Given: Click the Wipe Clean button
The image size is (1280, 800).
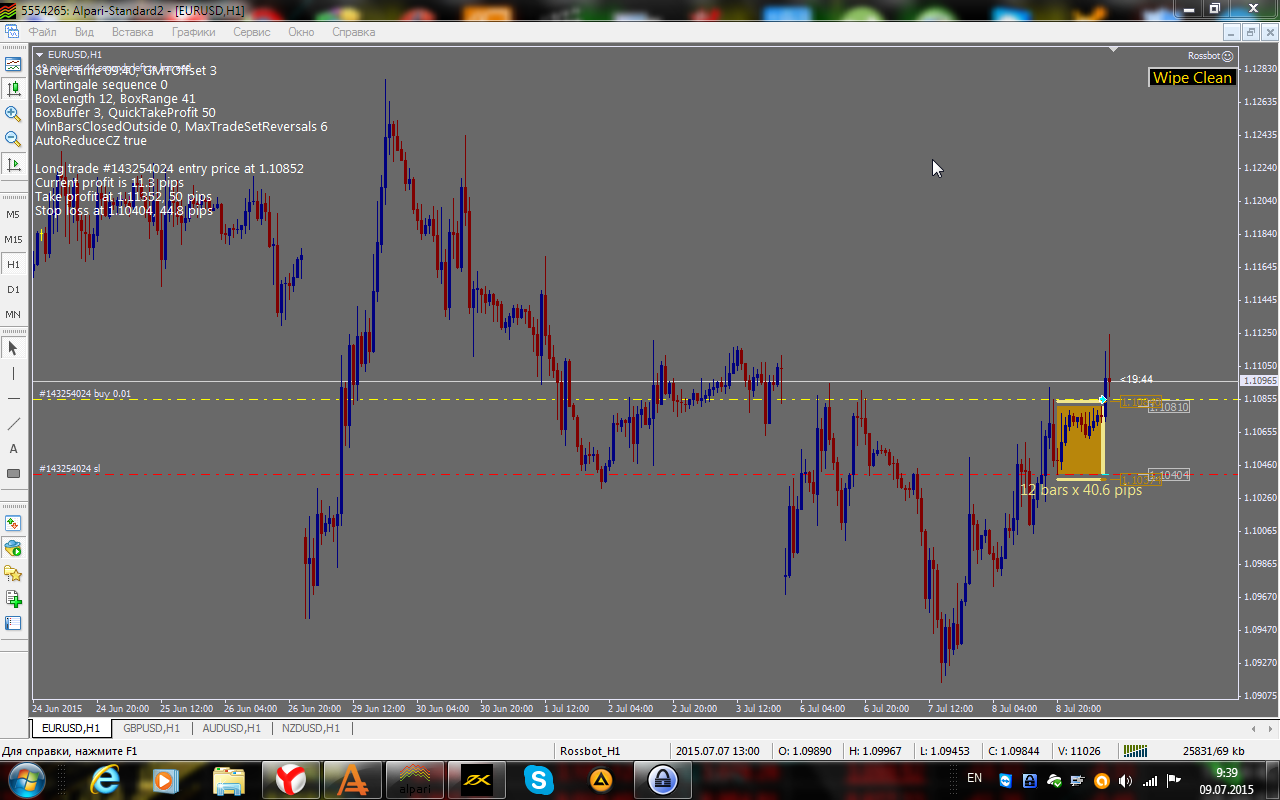Looking at the screenshot, I should click(x=1192, y=77).
